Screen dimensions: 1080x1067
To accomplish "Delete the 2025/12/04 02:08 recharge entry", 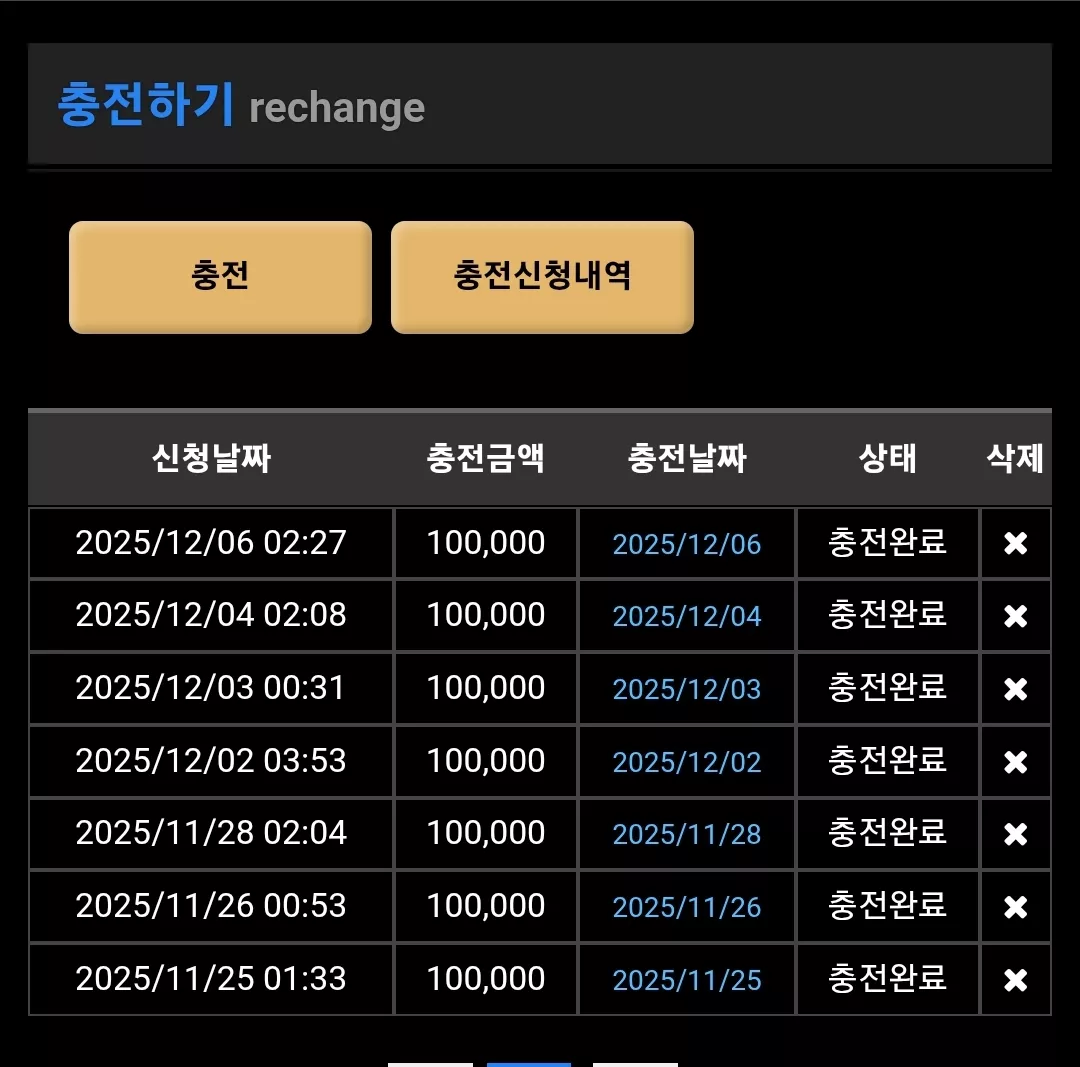I will point(1015,616).
